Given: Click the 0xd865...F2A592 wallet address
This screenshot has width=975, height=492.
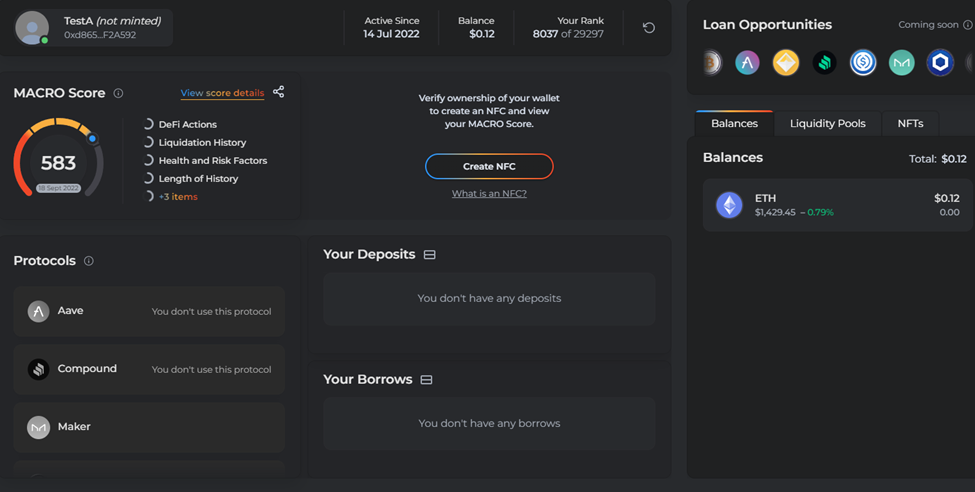Looking at the screenshot, I should coord(100,35).
